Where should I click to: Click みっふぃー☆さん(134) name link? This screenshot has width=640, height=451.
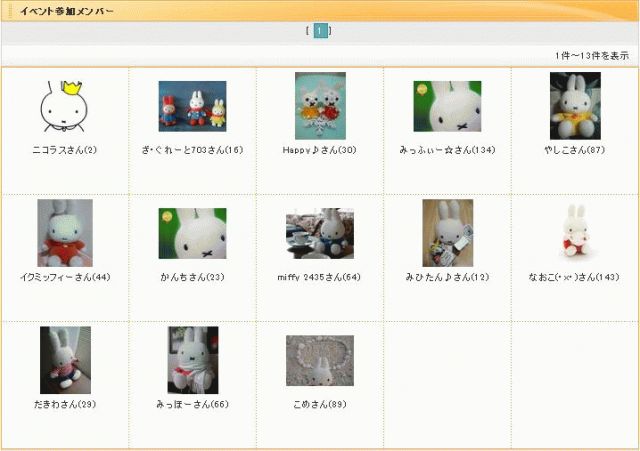(x=447, y=150)
